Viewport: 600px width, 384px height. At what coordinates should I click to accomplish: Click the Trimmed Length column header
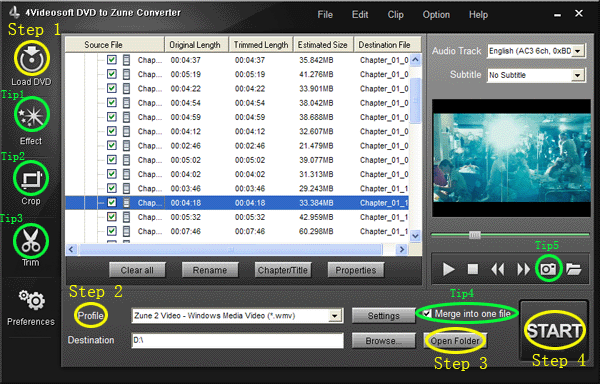click(x=261, y=45)
